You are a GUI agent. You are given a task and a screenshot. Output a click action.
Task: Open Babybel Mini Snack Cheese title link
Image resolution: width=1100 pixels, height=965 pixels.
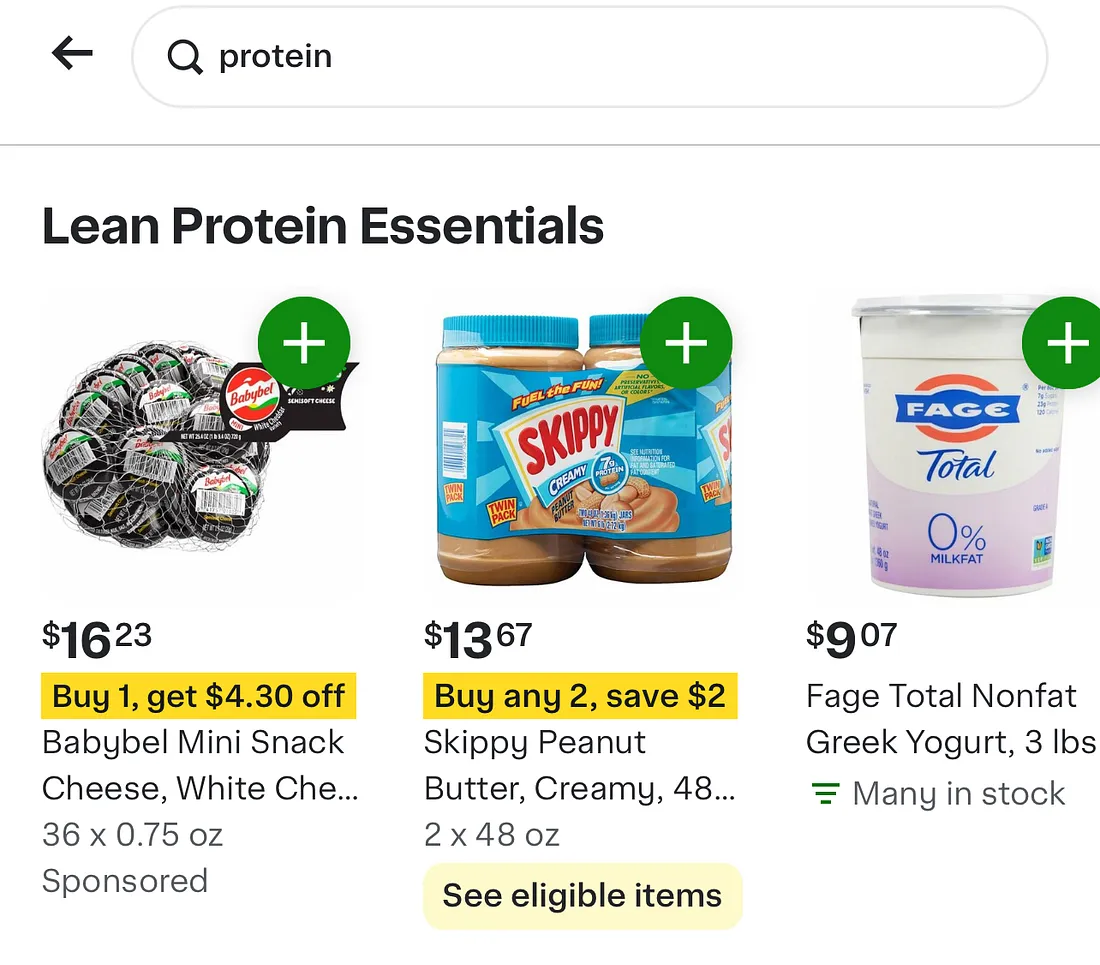200,765
